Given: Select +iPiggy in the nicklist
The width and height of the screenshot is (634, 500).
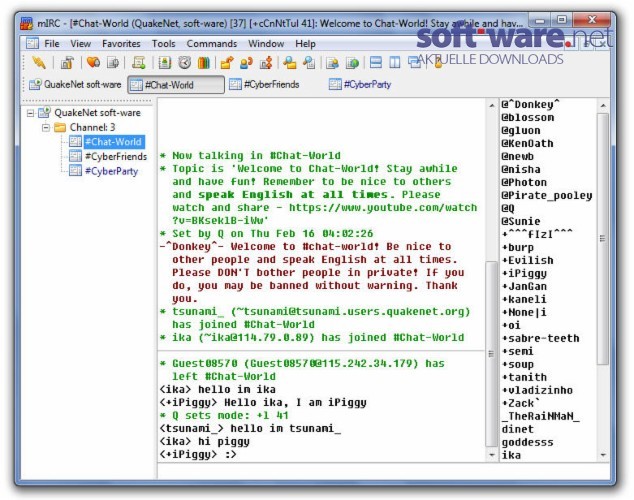Looking at the screenshot, I should click(524, 273).
